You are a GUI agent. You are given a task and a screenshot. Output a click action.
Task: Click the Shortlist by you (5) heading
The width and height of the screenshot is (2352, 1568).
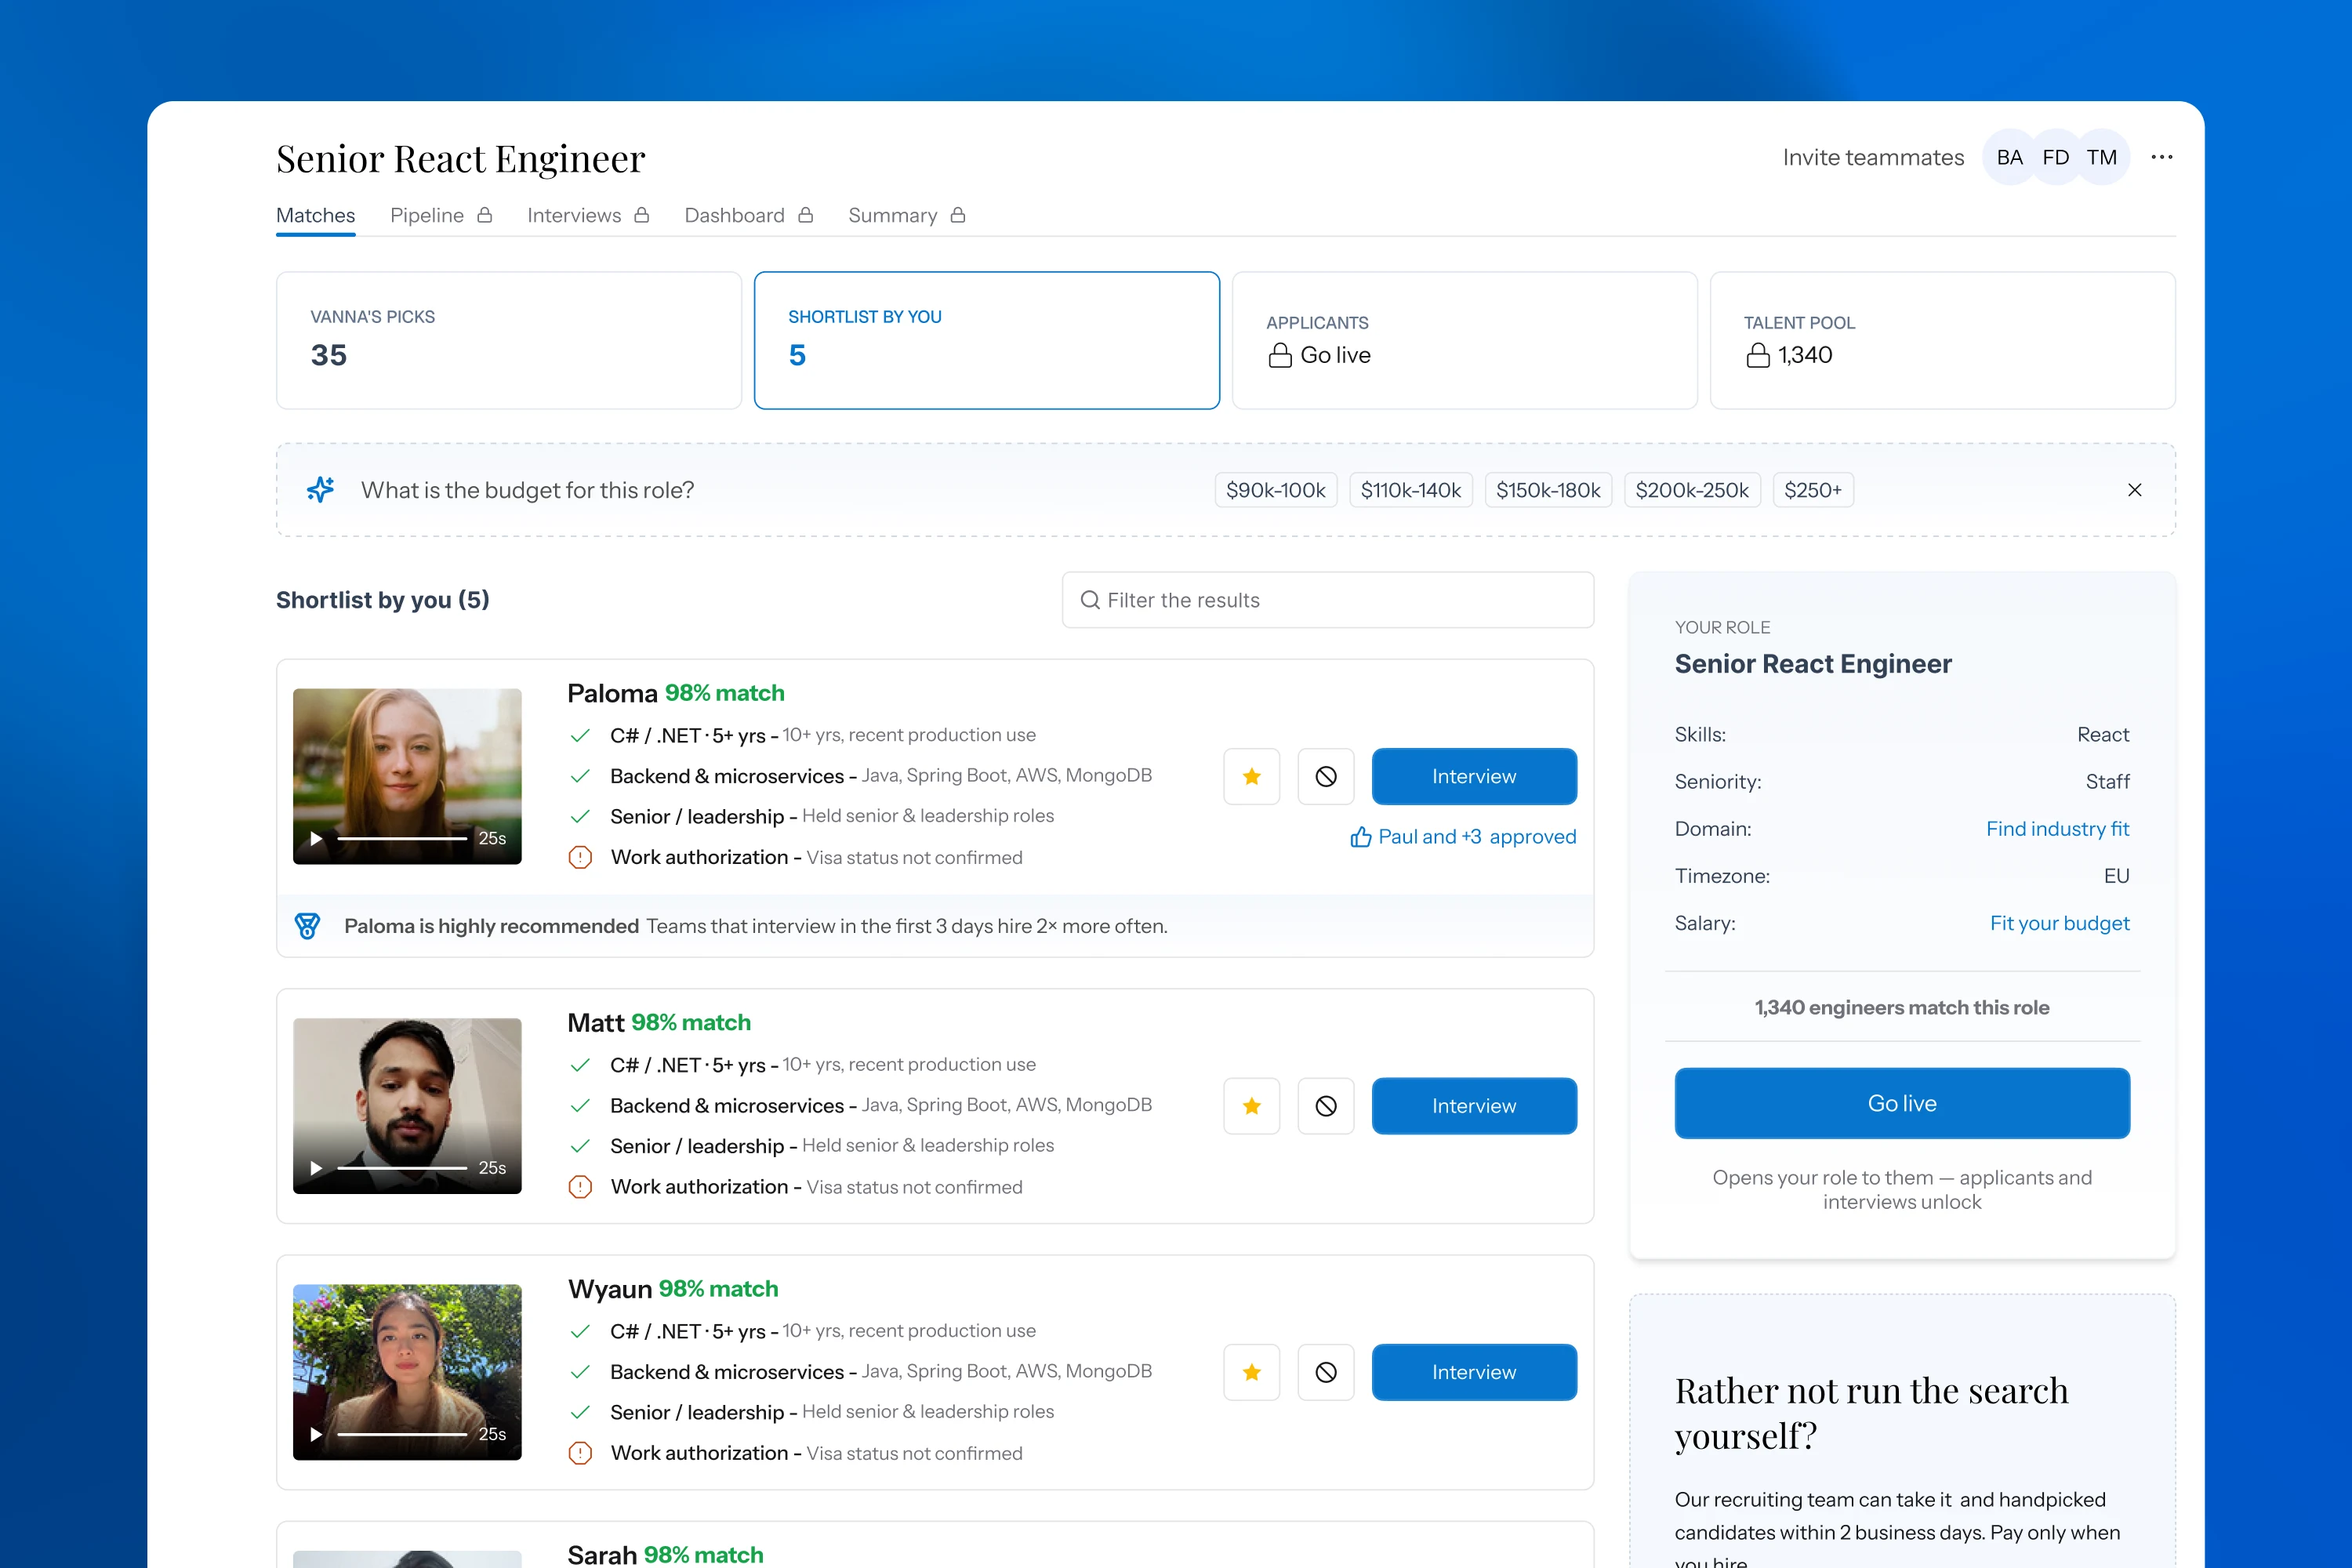[383, 600]
